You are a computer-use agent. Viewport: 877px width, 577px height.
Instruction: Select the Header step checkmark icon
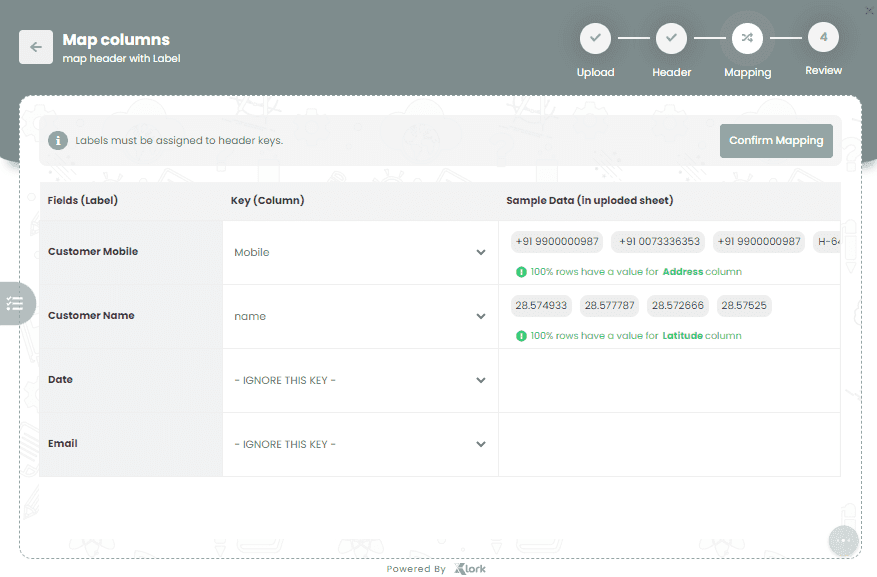[671, 38]
